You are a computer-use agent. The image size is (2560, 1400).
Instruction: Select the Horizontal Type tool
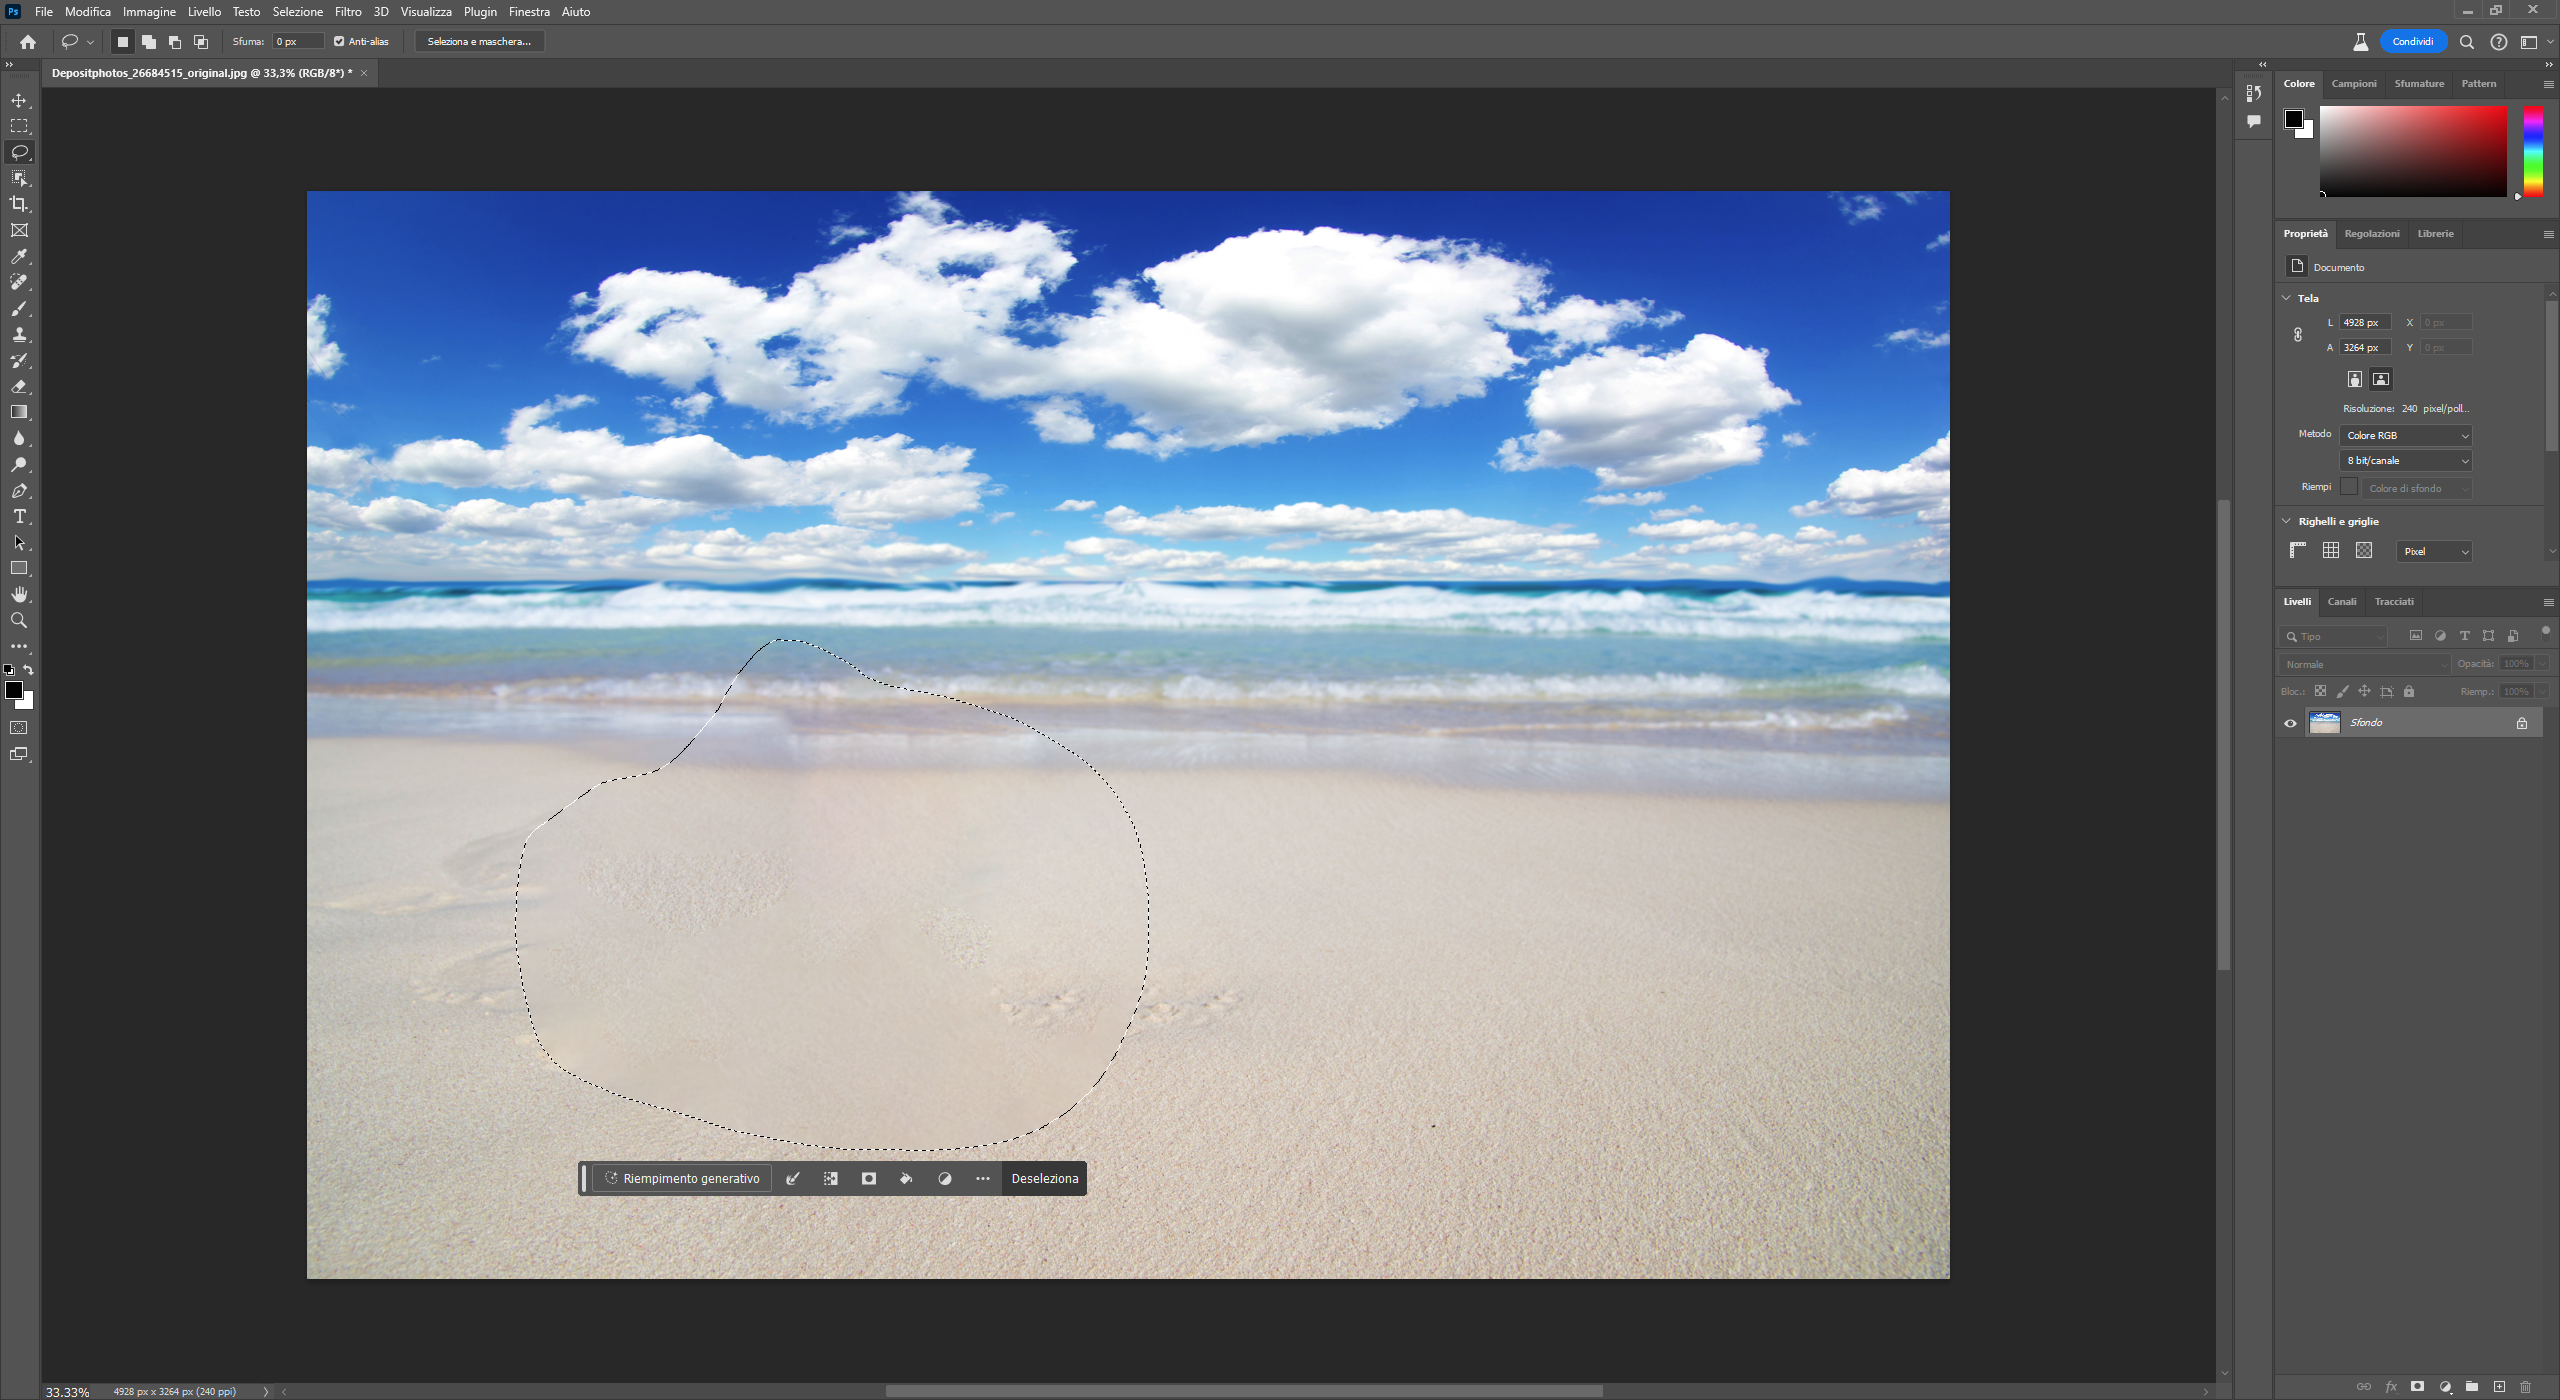[19, 517]
